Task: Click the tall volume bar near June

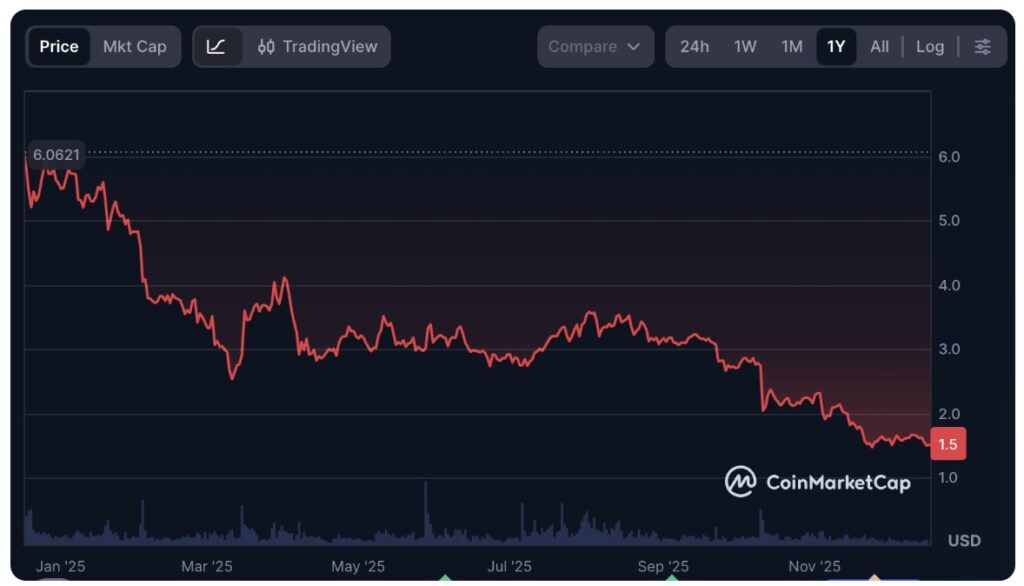Action: [426, 510]
